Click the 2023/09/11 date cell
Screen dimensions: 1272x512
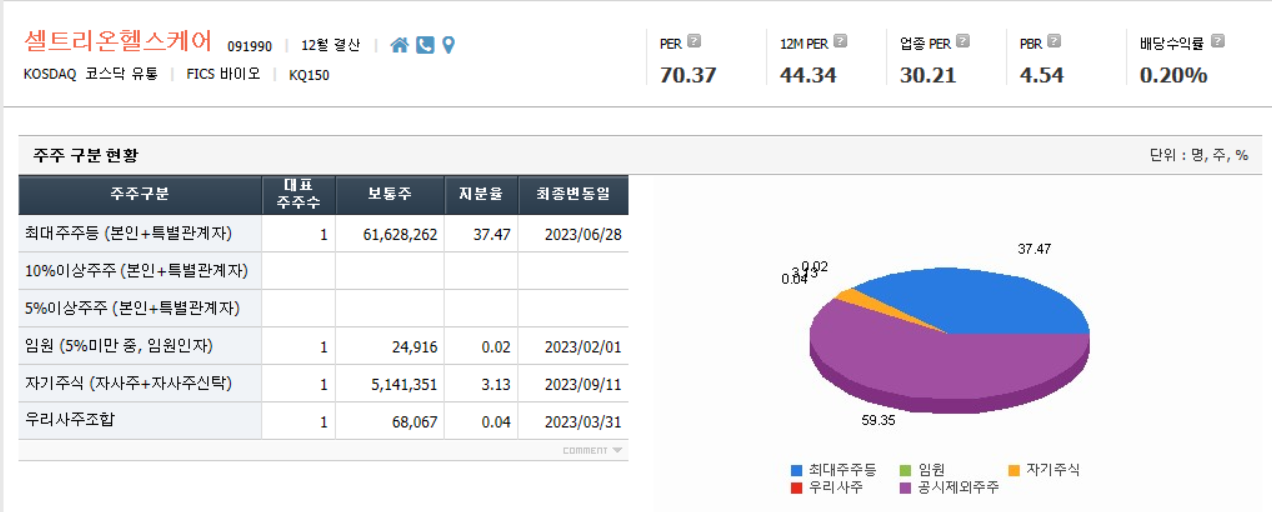click(x=573, y=384)
